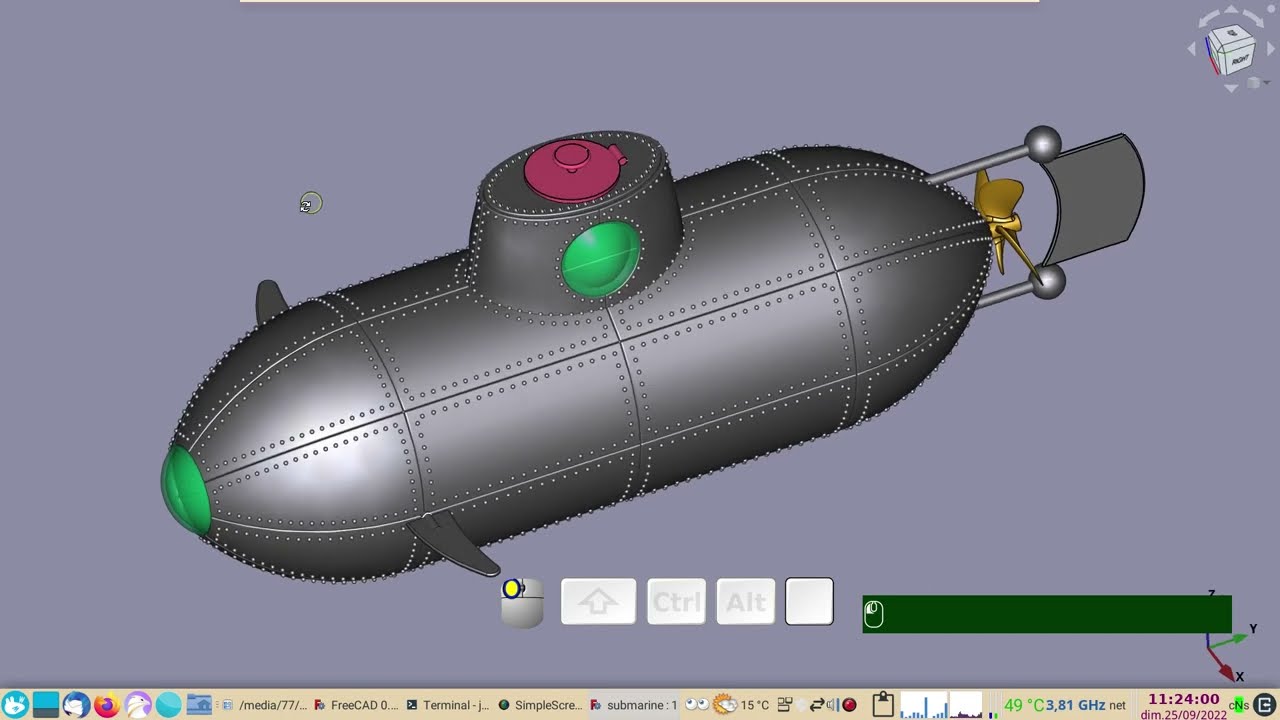The image size is (1280, 720).
Task: Open the start menu bird icon
Action: pyautogui.click(x=15, y=705)
